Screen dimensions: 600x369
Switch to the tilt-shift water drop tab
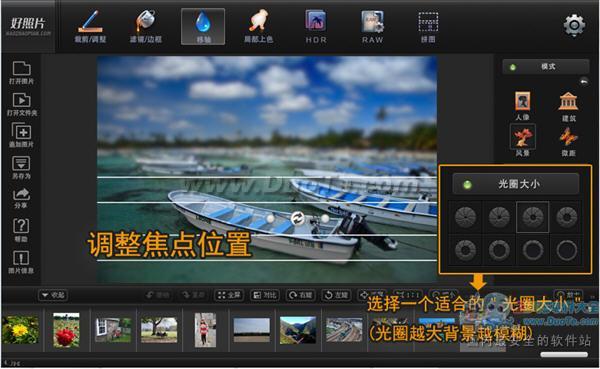[203, 27]
